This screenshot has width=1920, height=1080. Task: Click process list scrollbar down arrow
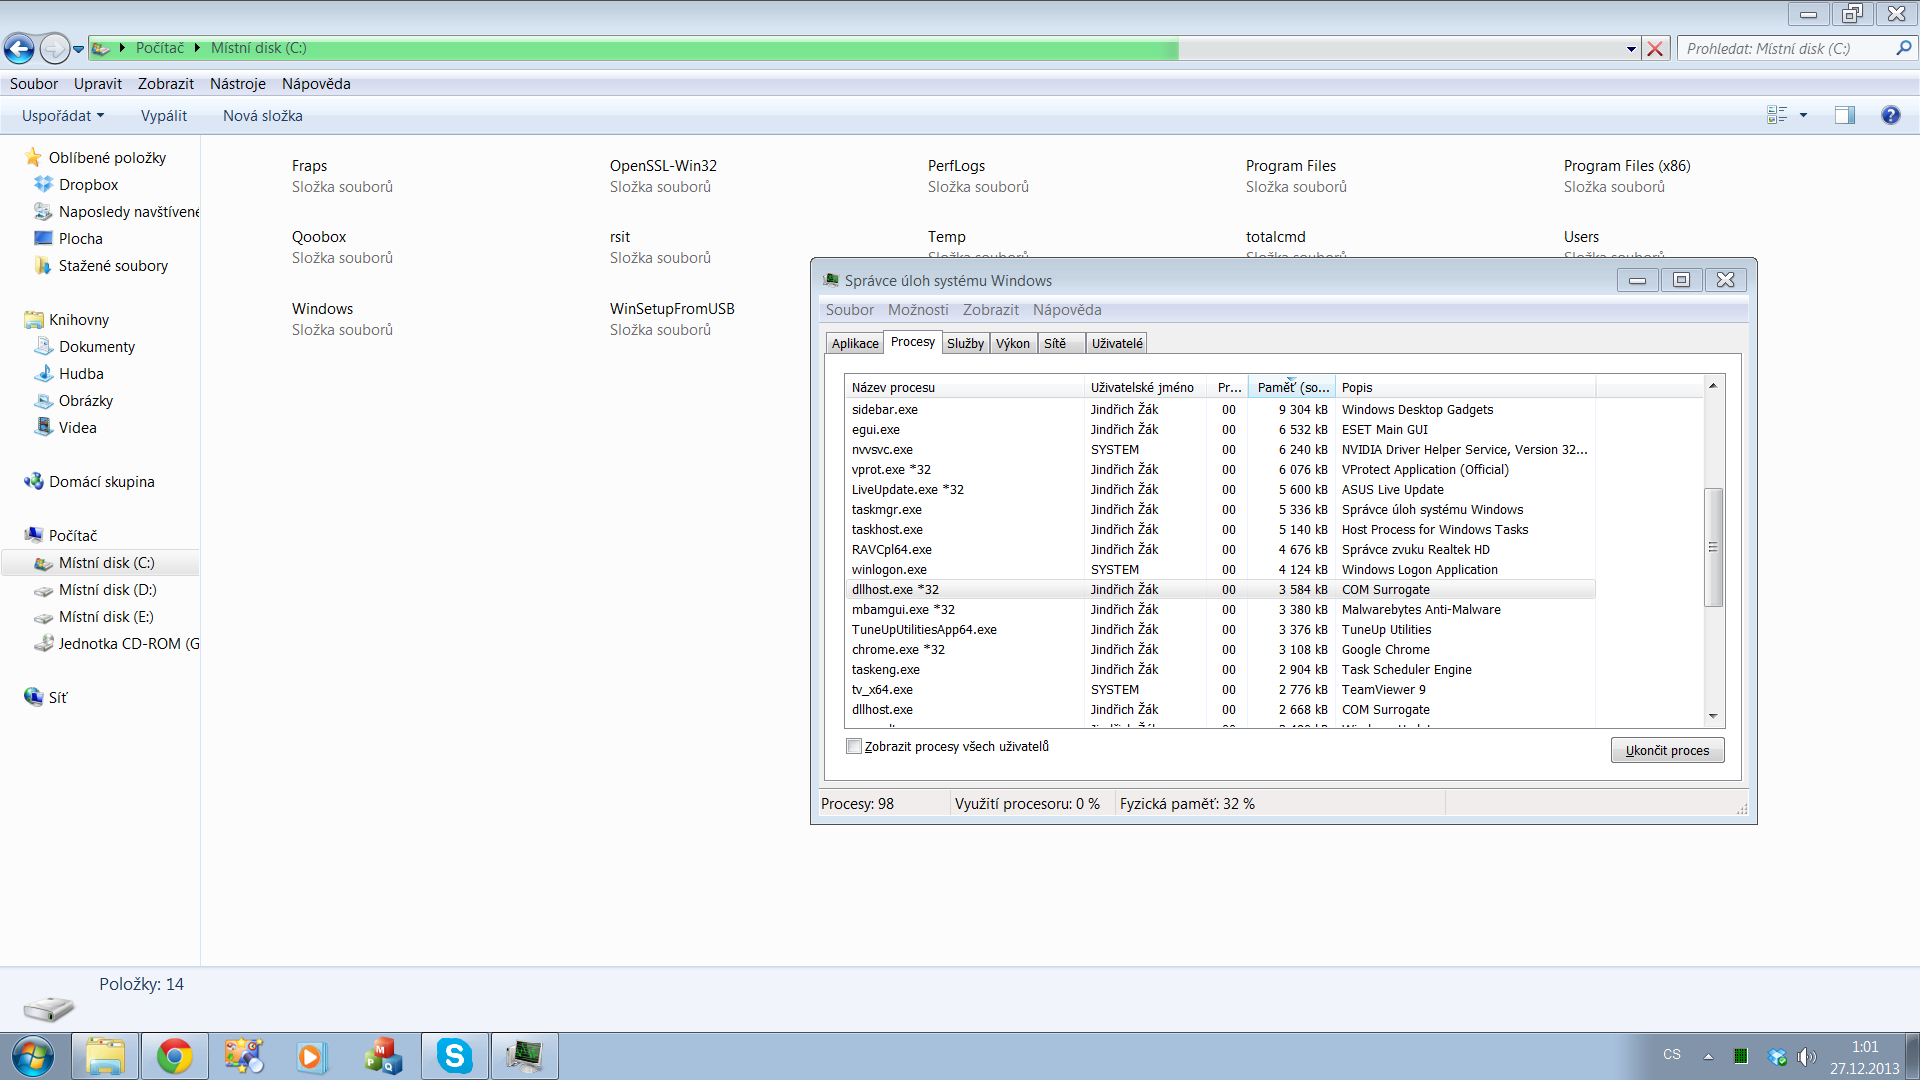(1713, 716)
